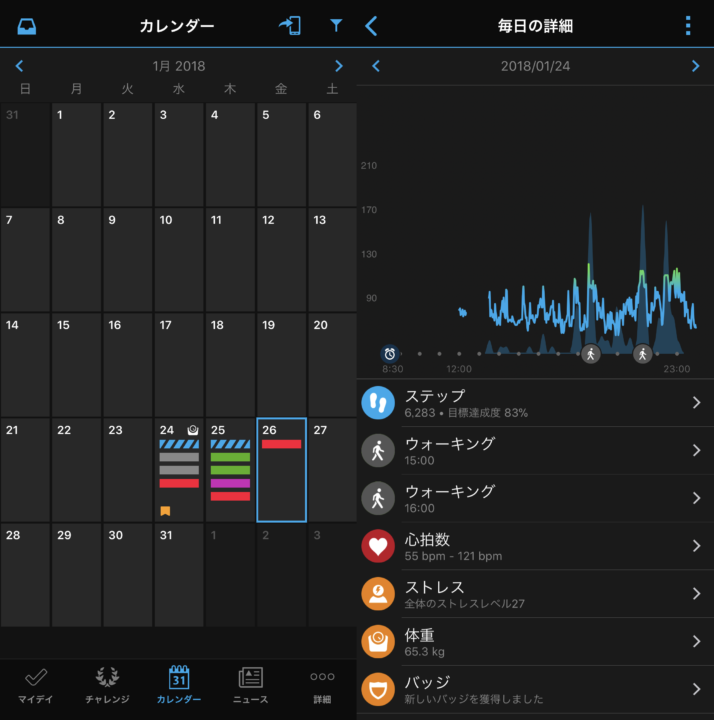Tap striped blue bar on January 24

(179, 444)
